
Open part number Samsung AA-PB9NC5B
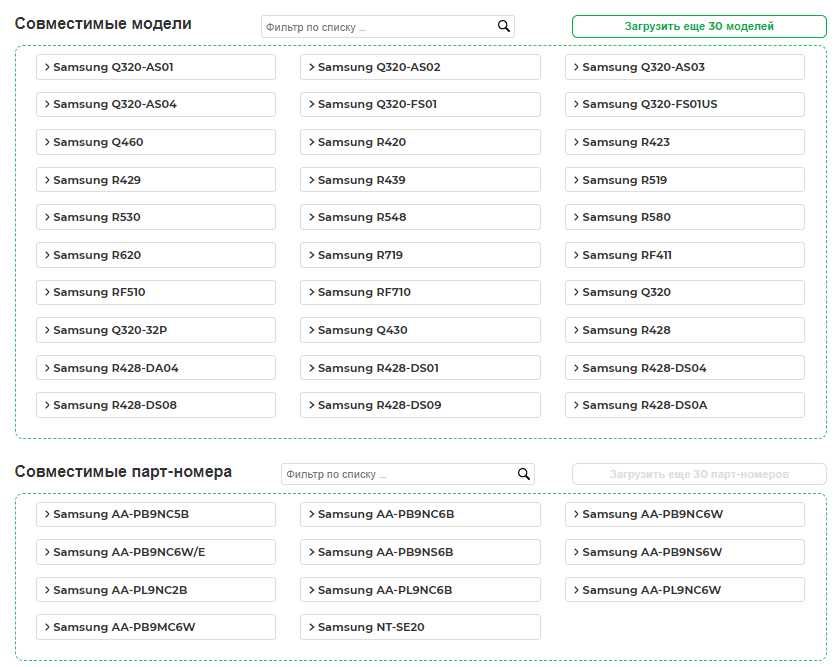tap(156, 514)
